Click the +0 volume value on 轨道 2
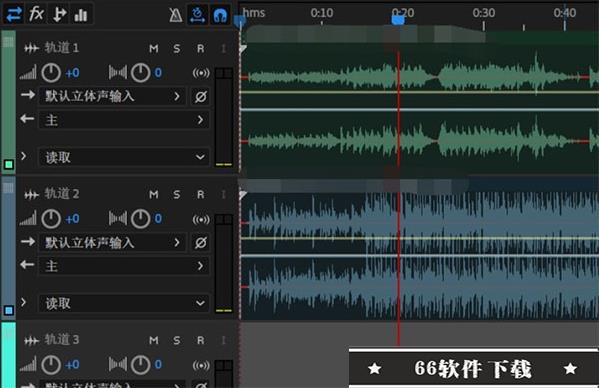The image size is (599, 388). [x=72, y=219]
